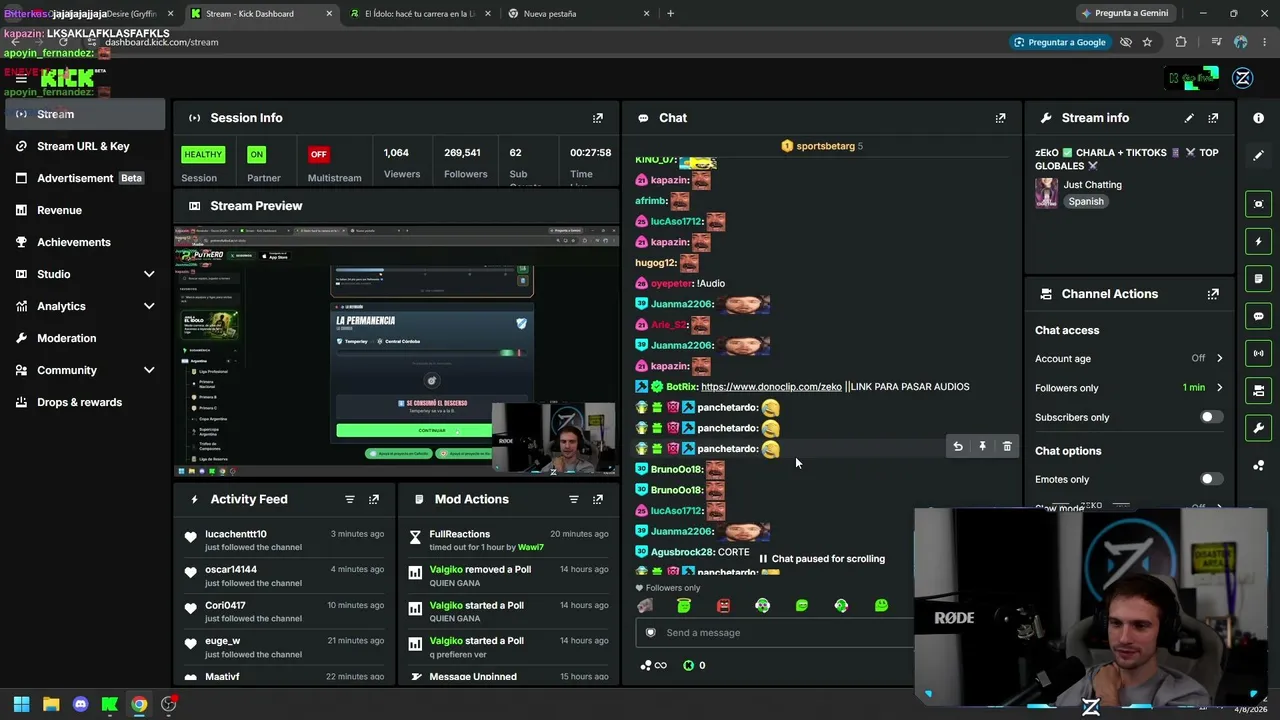Open Stream in the sidebar
This screenshot has height=720, width=1280.
click(x=85, y=114)
